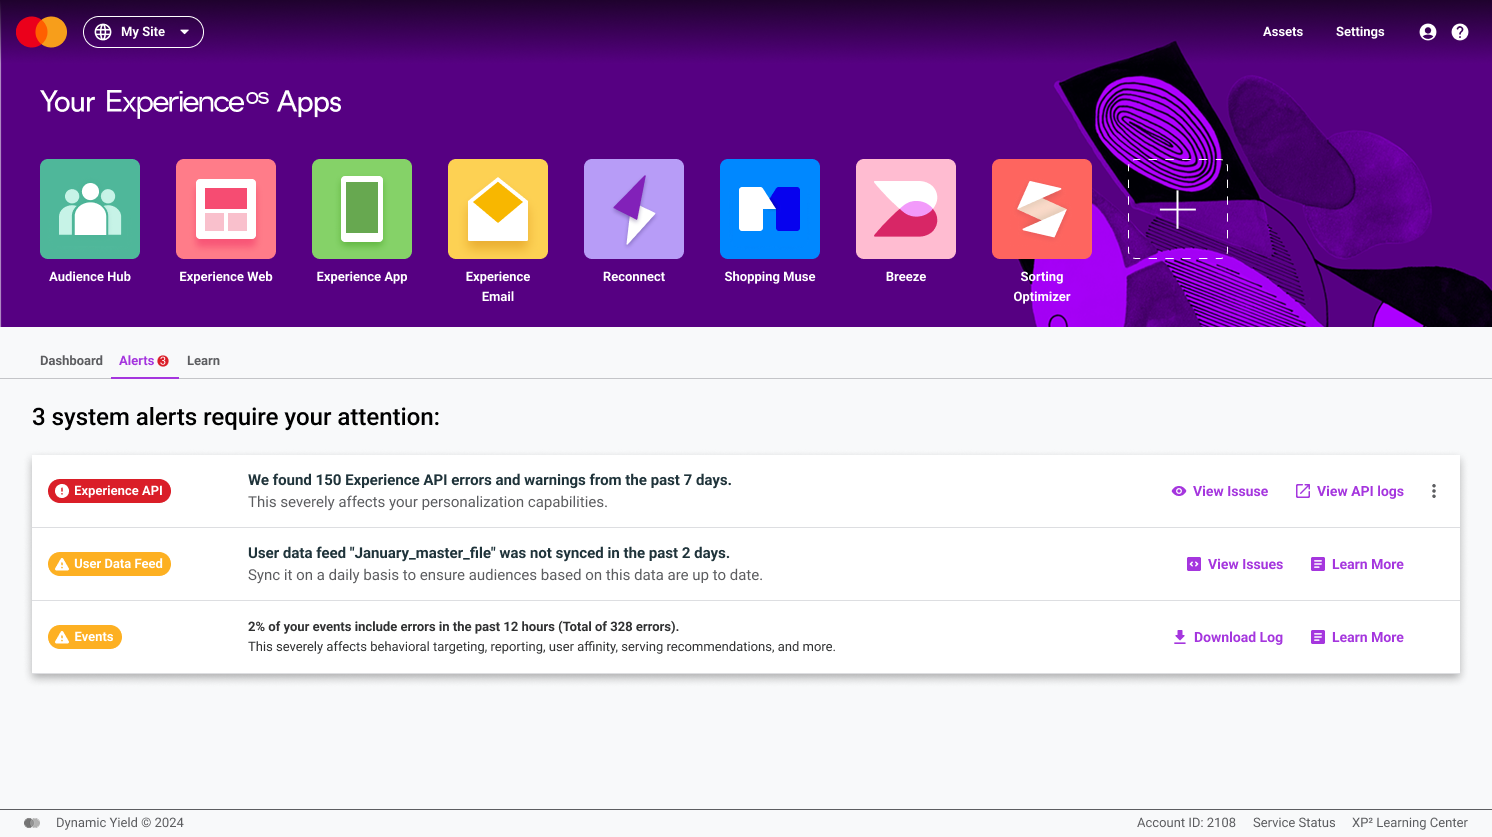Screen dimensions: 1492x837
Task: Open the help question mark icon
Action: click(x=1460, y=32)
